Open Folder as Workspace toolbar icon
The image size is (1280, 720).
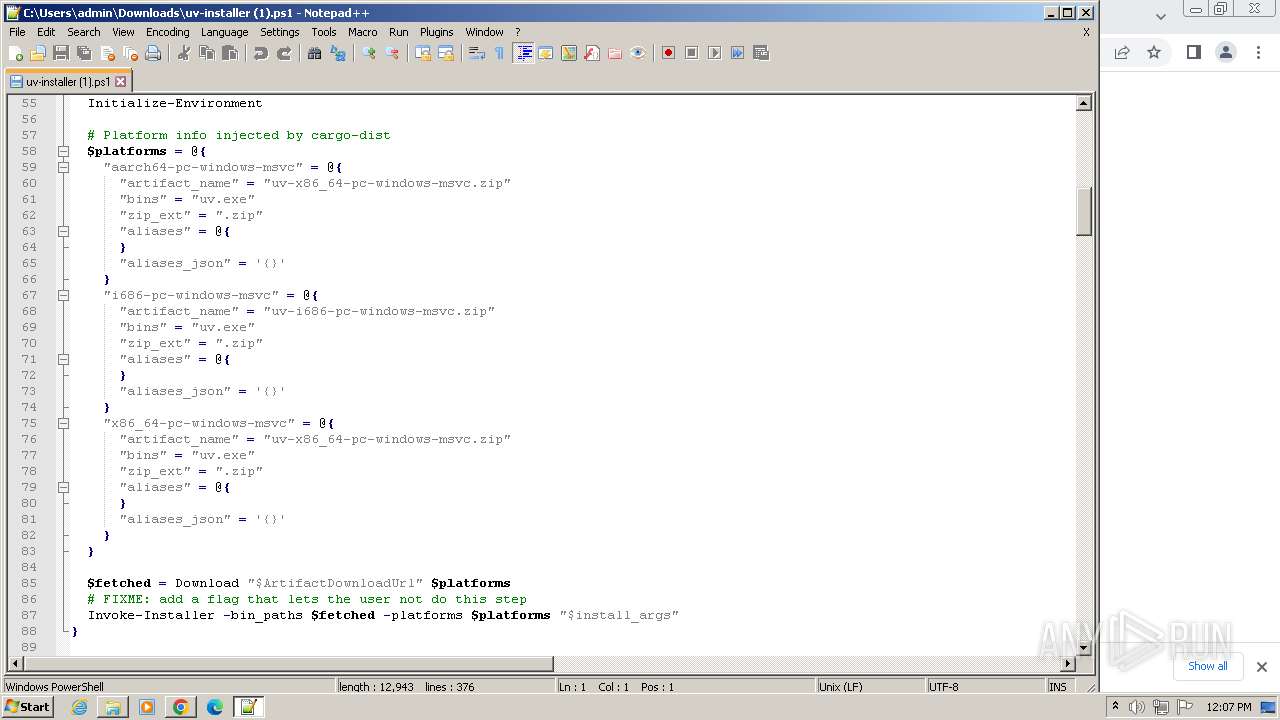click(x=615, y=53)
